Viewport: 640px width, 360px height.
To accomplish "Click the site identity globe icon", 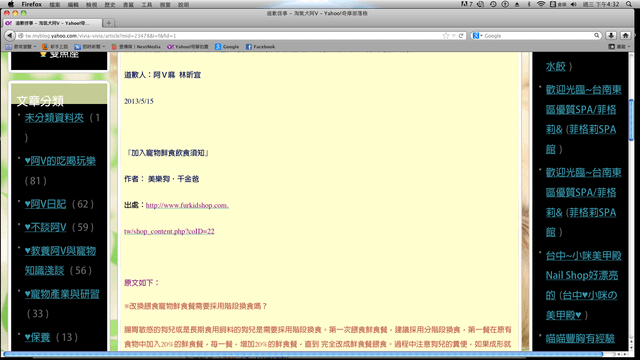I will pyautogui.click(x=20, y=36).
